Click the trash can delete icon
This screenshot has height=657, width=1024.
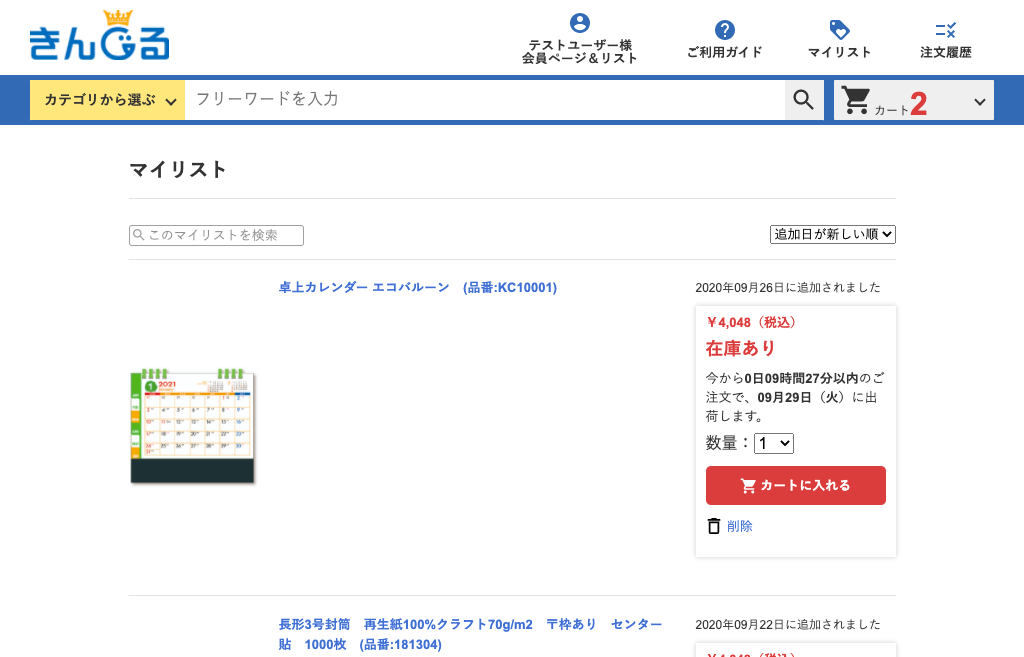tap(714, 526)
